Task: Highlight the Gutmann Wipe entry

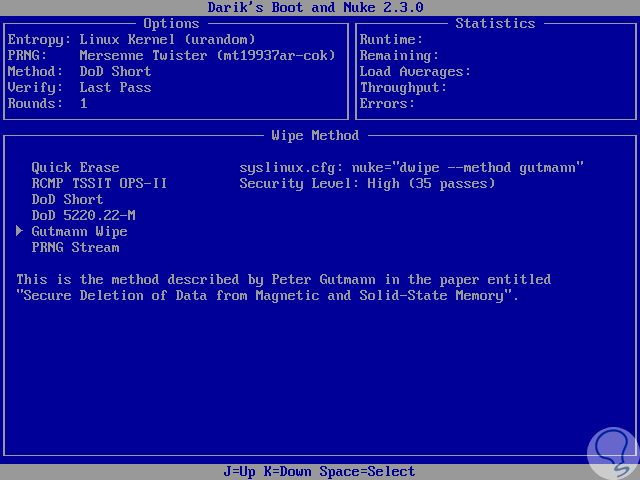Action: (79, 232)
